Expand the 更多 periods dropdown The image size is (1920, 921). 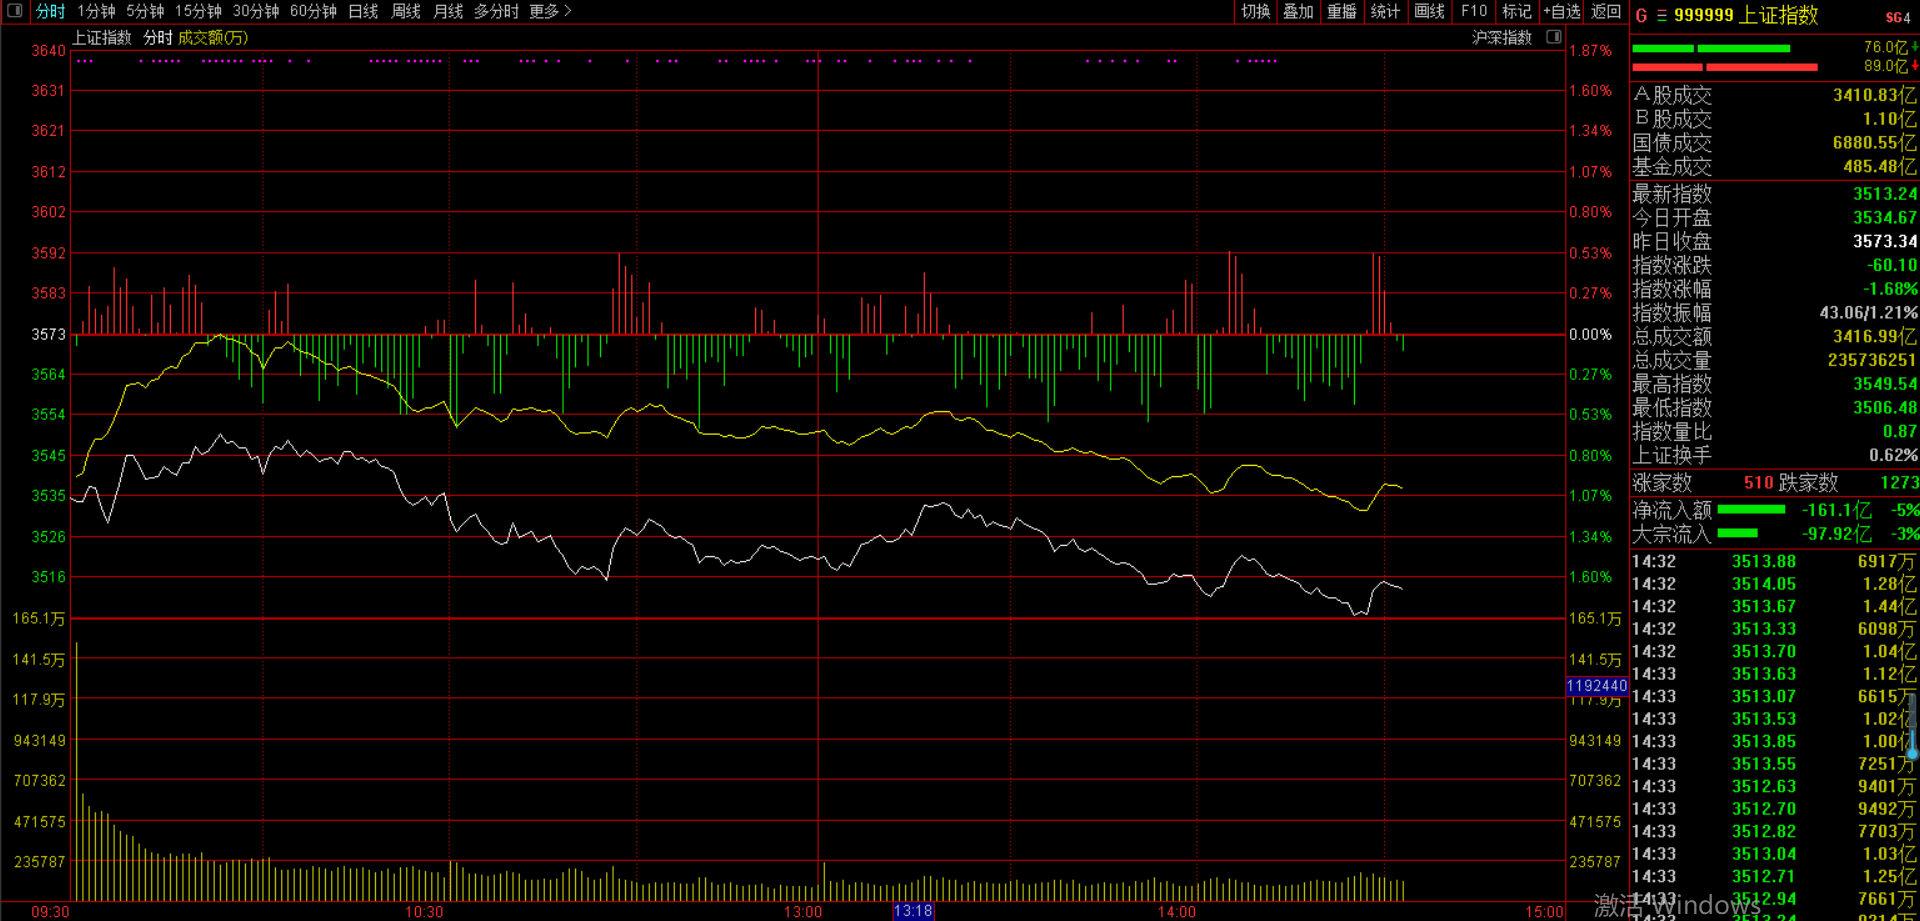(550, 11)
